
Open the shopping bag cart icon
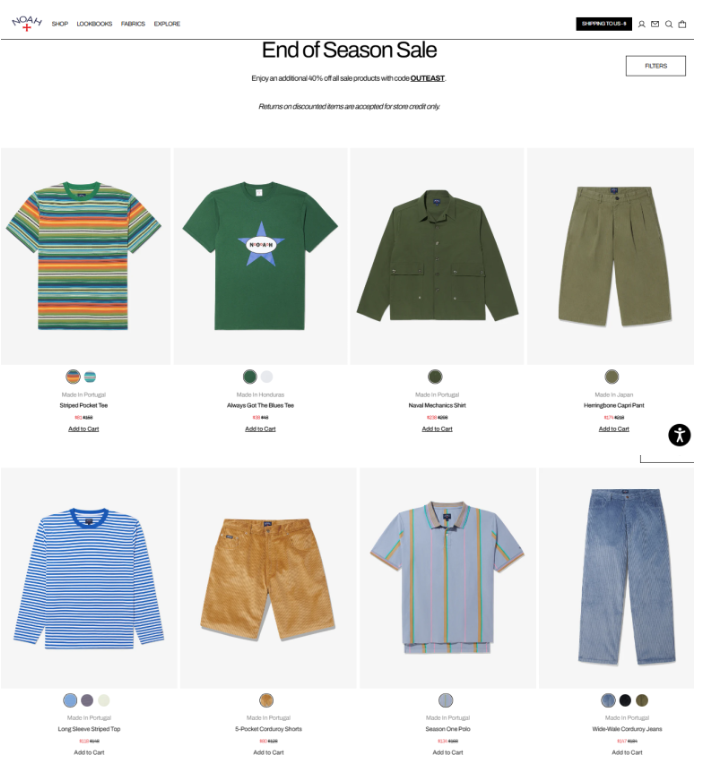click(682, 24)
